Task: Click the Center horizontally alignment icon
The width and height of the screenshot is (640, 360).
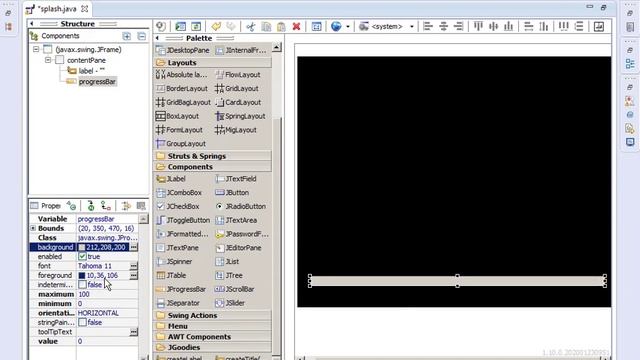Action: click(x=443, y=27)
